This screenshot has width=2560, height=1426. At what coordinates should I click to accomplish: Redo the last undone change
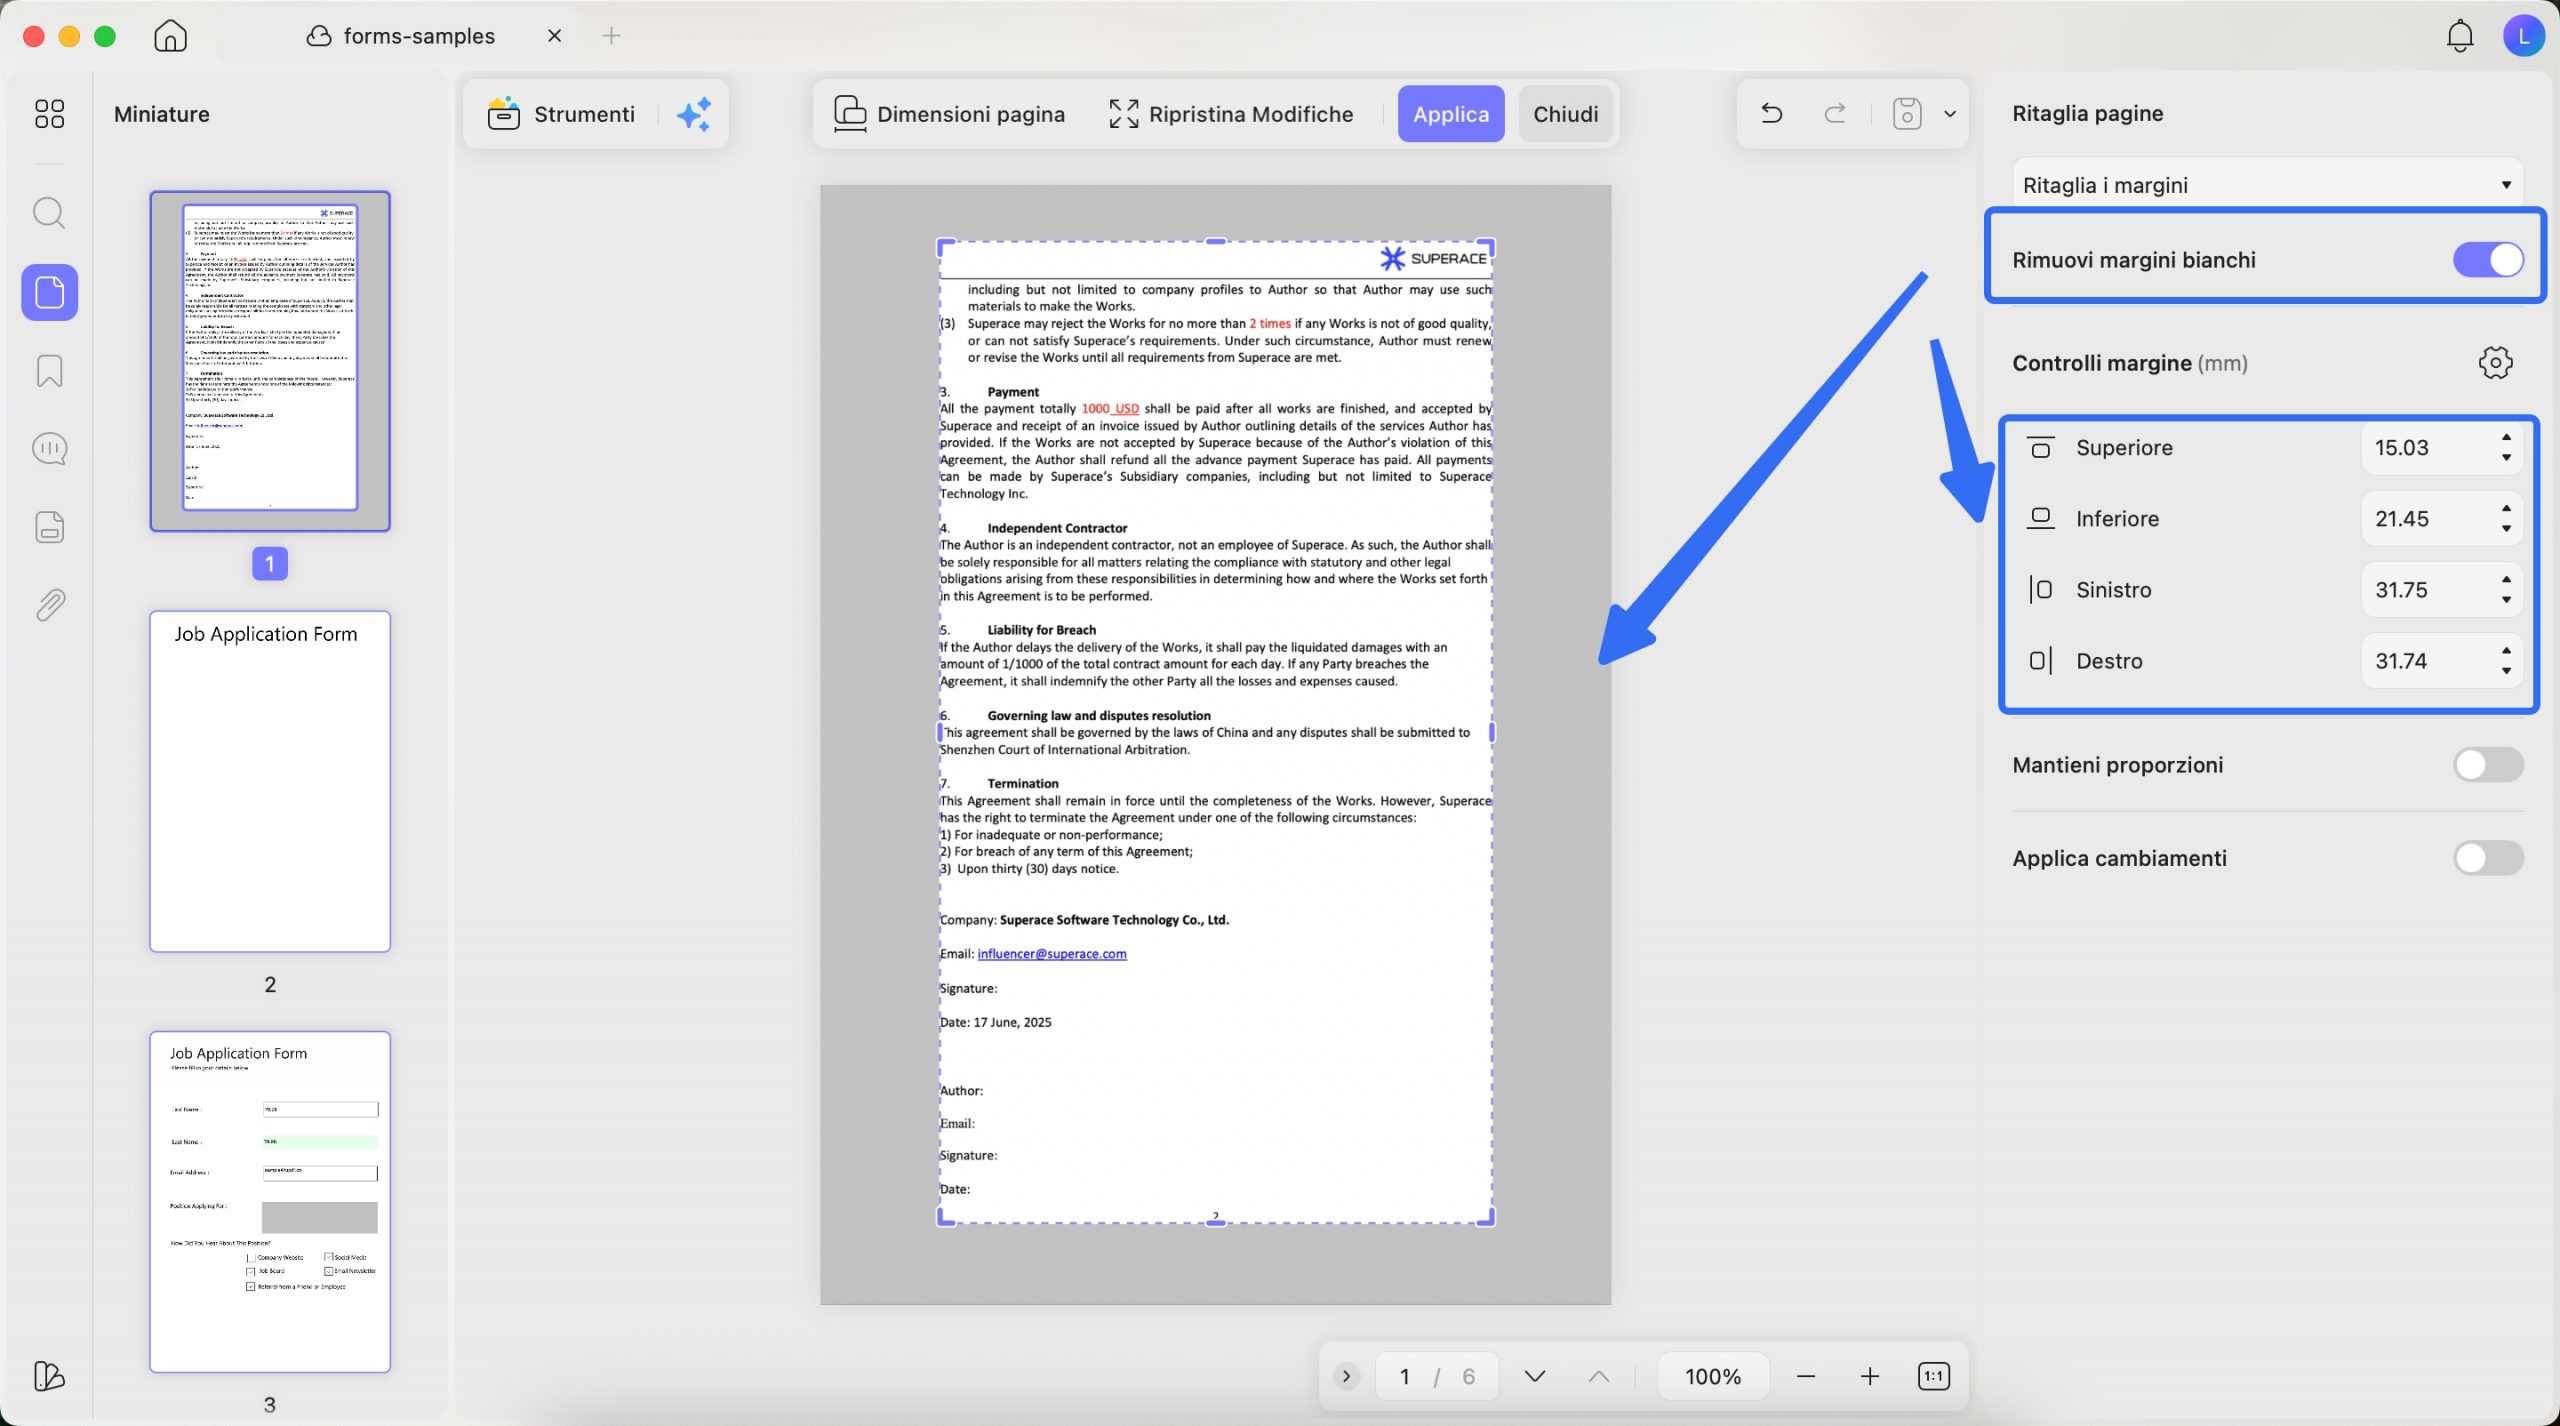[x=1835, y=114]
